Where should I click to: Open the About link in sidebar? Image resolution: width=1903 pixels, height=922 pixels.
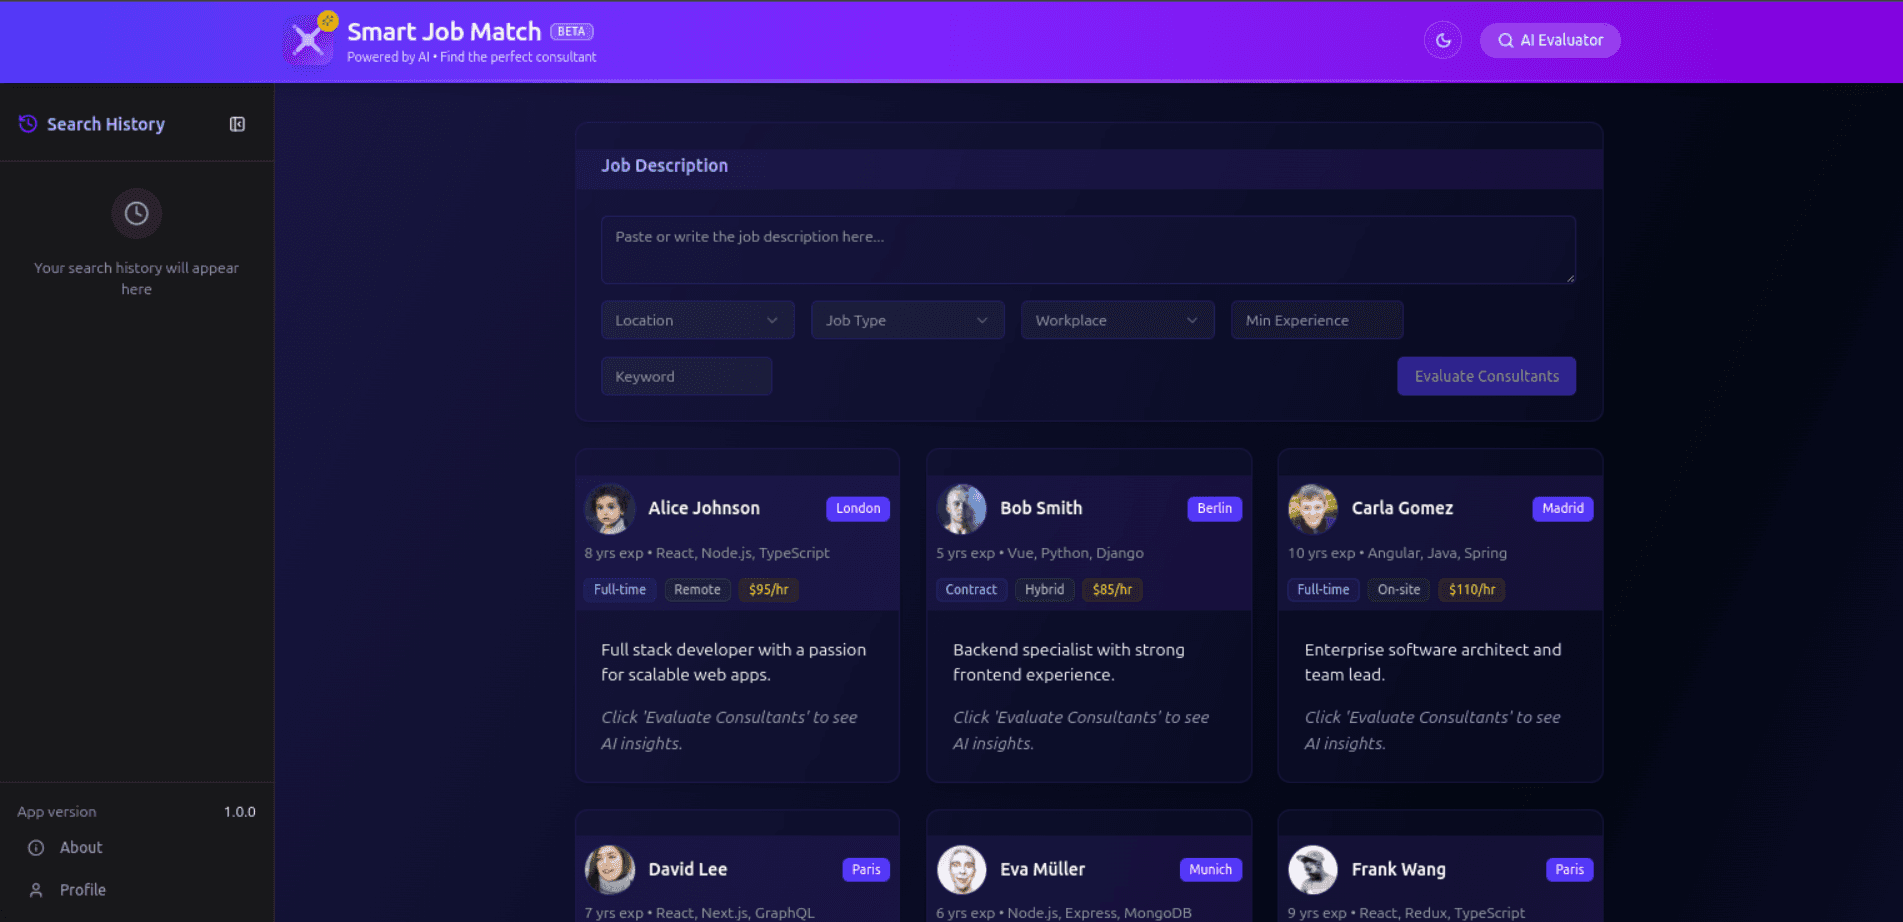click(81, 847)
